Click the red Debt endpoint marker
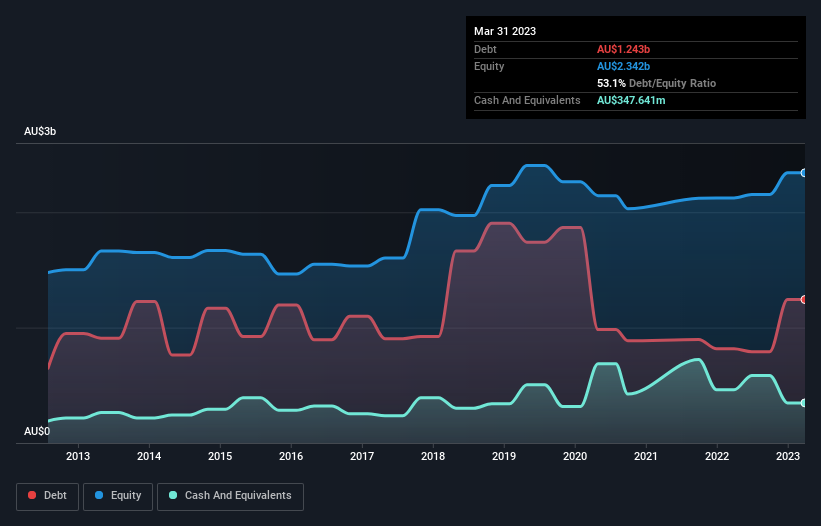The width and height of the screenshot is (821, 526). (x=804, y=300)
